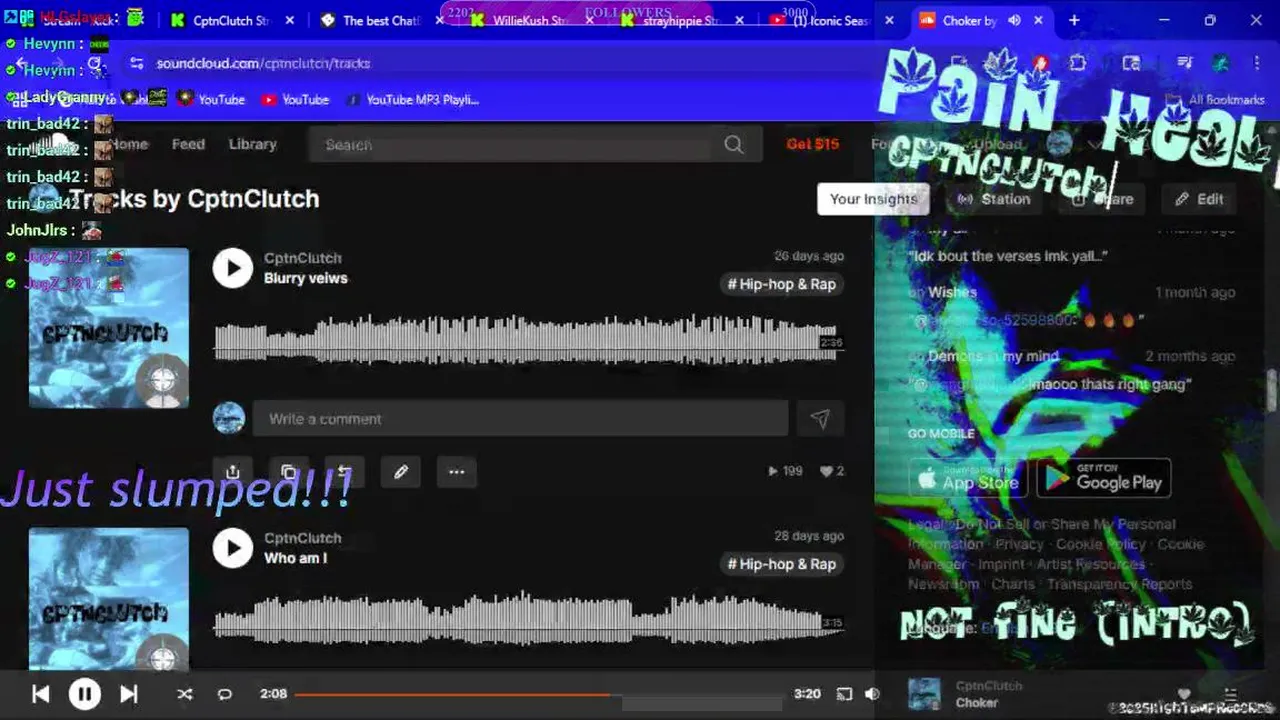Switch to the CptnClutch Str browser tab

pos(232,20)
